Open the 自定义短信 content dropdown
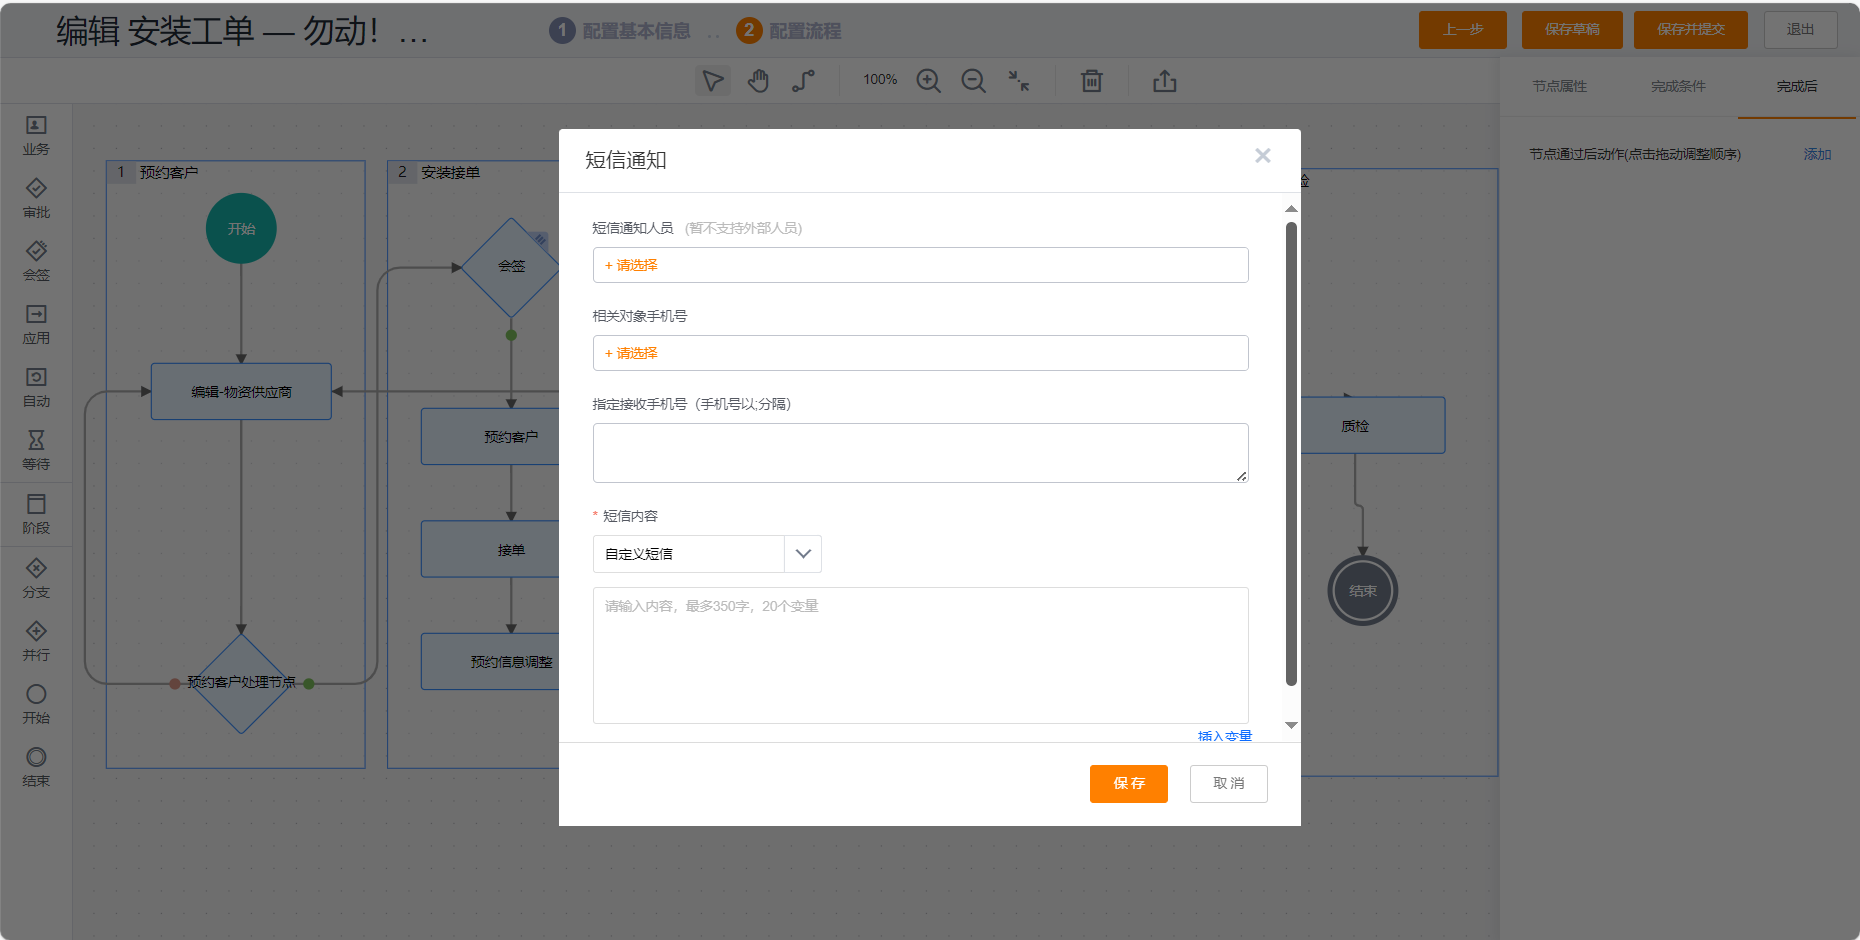 (x=707, y=554)
